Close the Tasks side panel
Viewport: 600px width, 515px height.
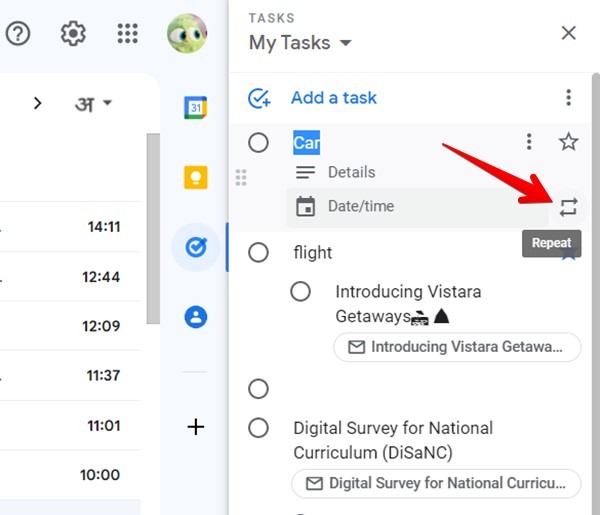569,33
